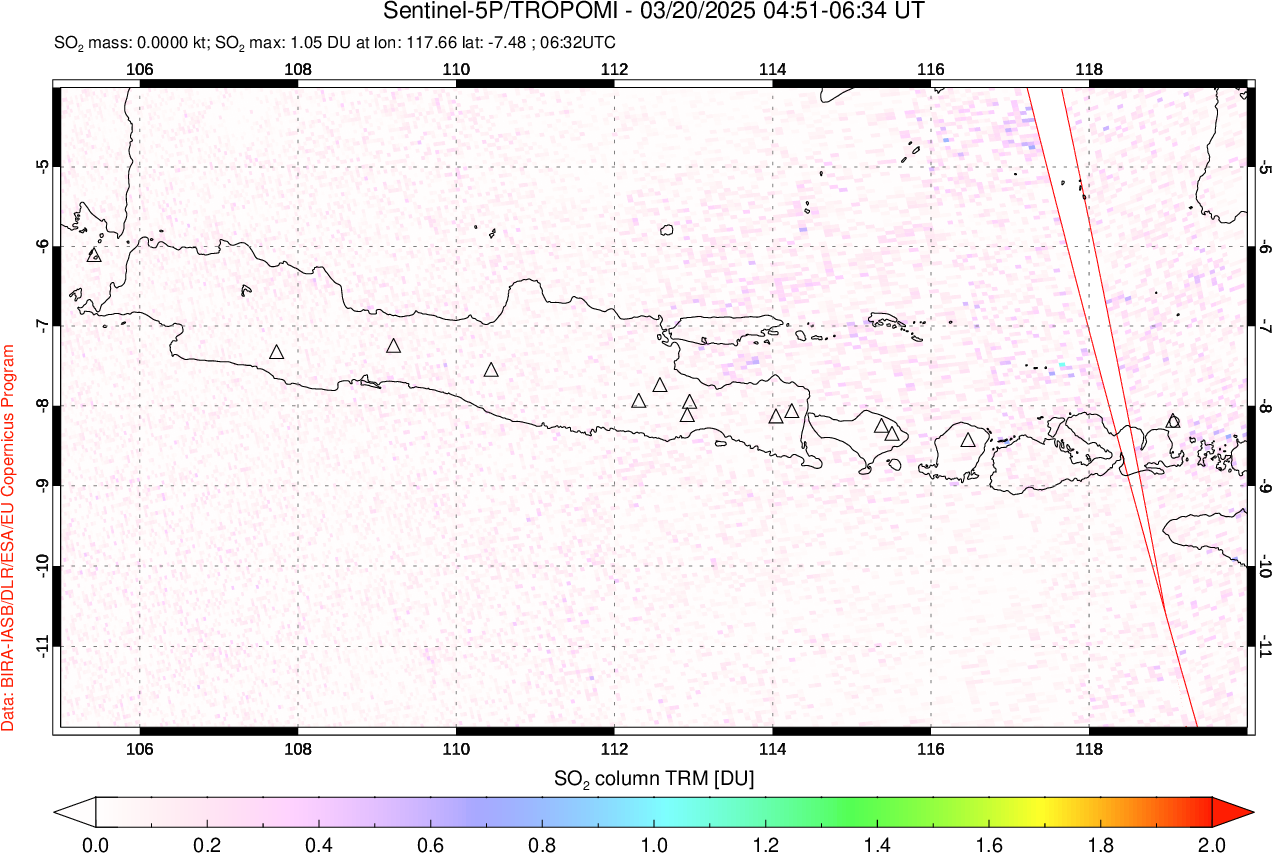Click the top axis longitude label 110

[456, 69]
